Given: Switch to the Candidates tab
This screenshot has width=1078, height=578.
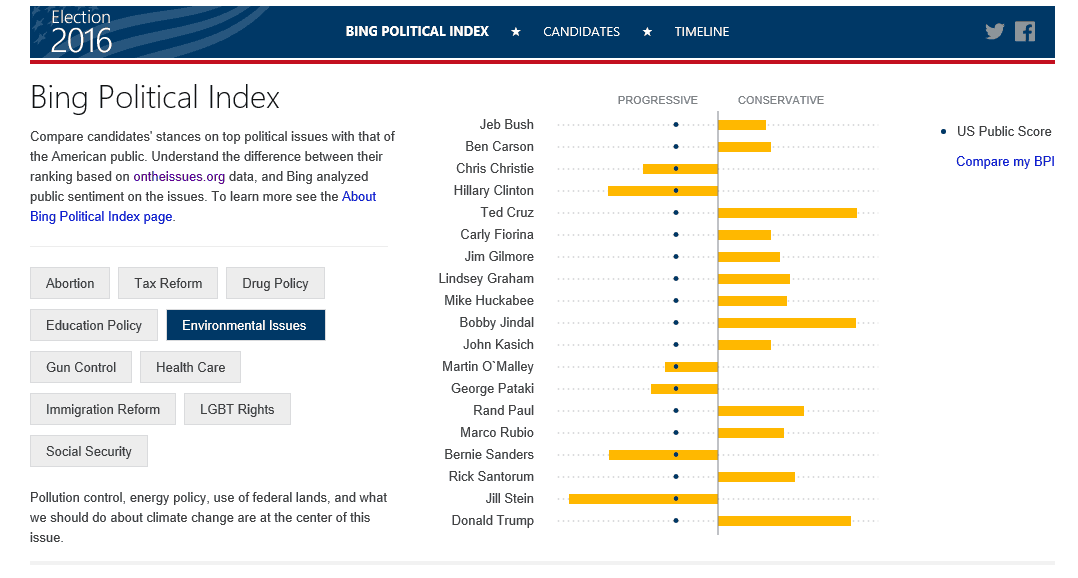Looking at the screenshot, I should coord(581,31).
